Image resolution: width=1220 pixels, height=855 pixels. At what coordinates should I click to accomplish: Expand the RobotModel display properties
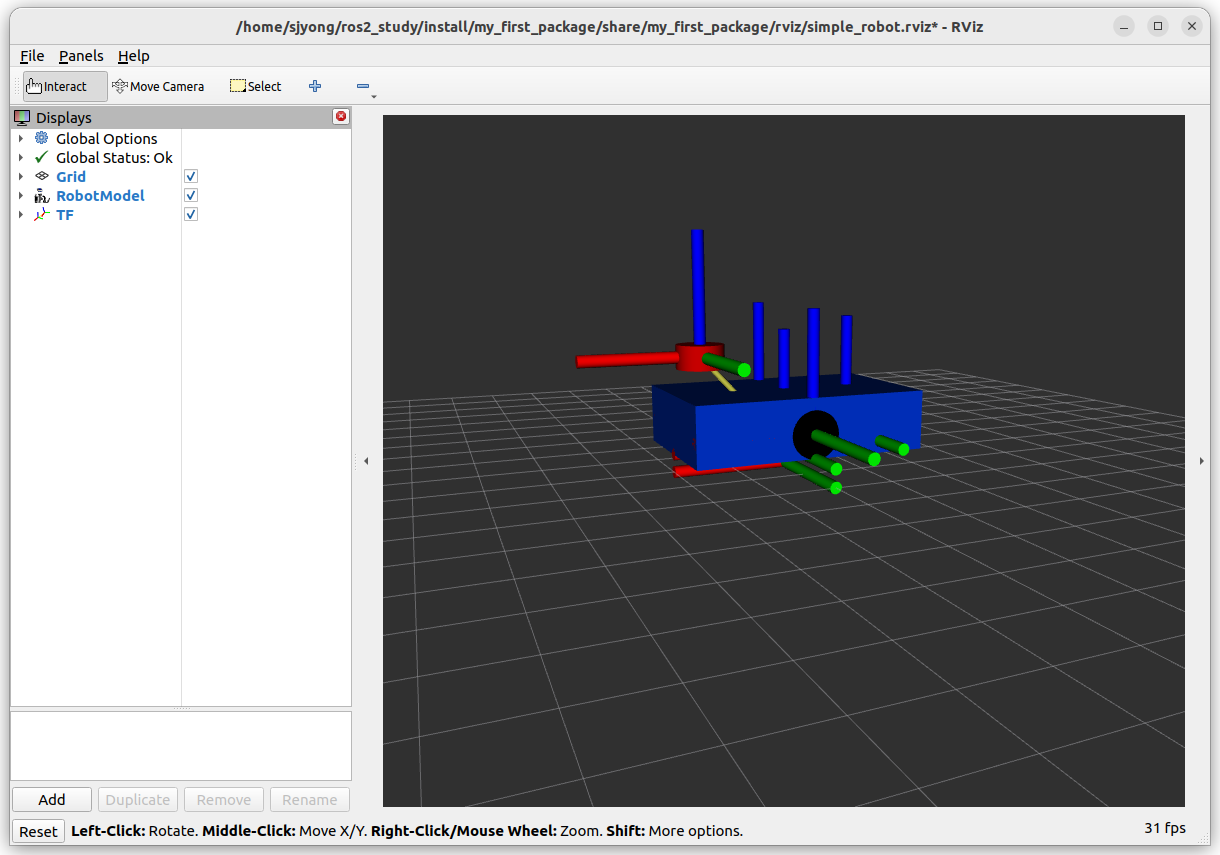point(20,195)
